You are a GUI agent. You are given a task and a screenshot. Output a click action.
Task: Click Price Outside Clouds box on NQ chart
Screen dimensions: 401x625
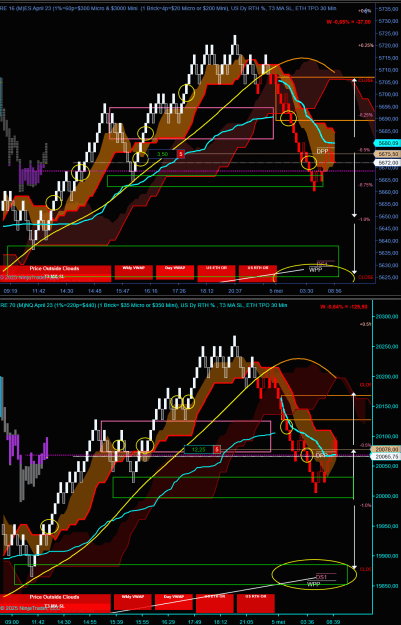[x=55, y=601]
